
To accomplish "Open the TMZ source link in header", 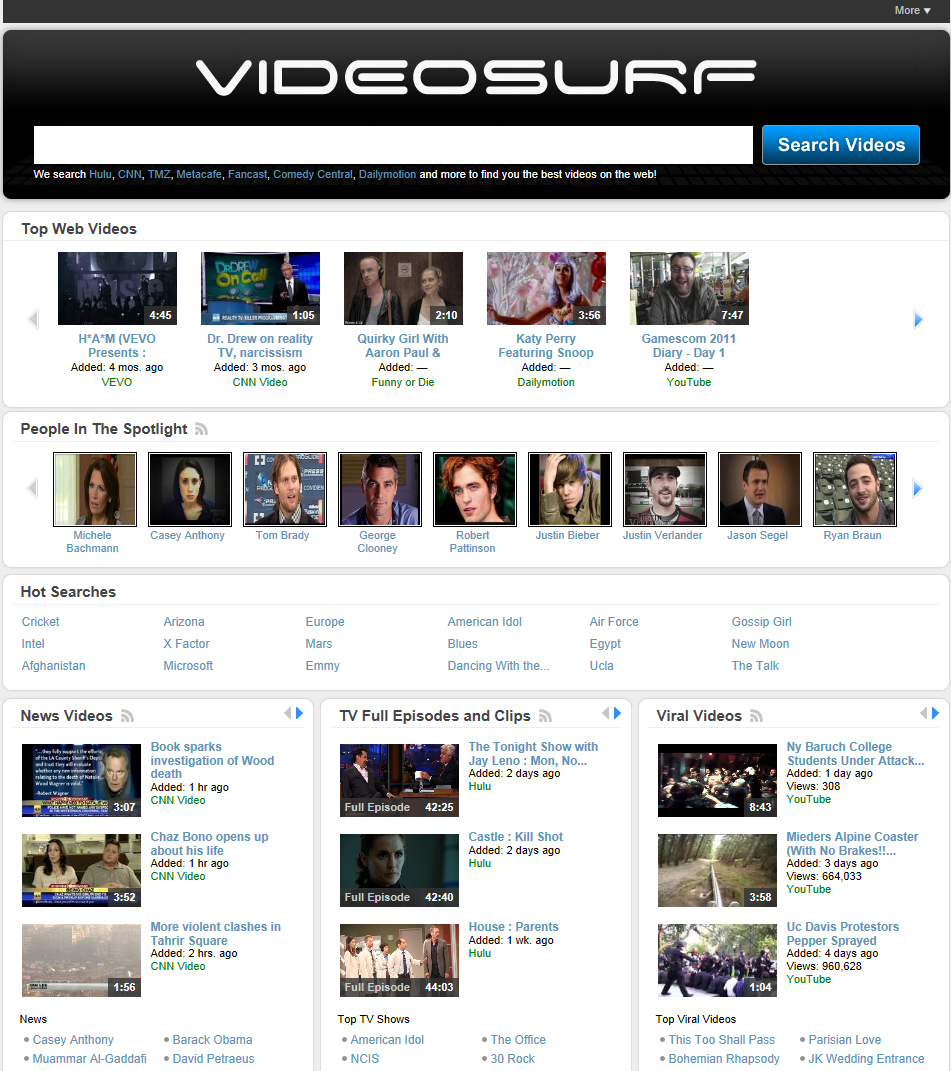I will [158, 174].
